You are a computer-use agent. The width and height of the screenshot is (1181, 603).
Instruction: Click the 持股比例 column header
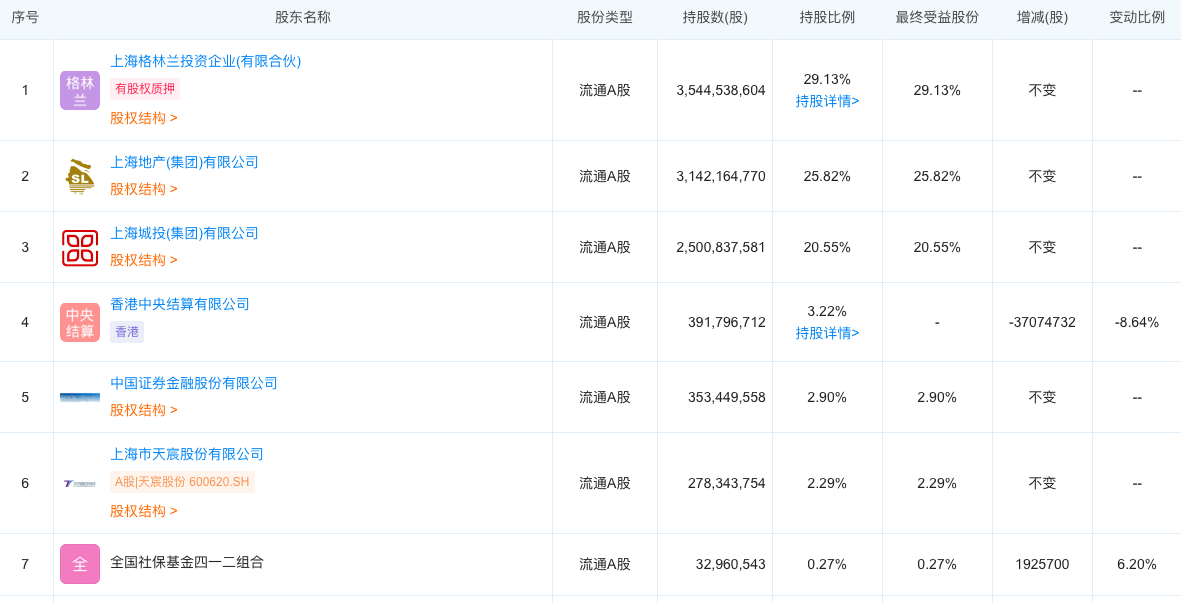(827, 17)
